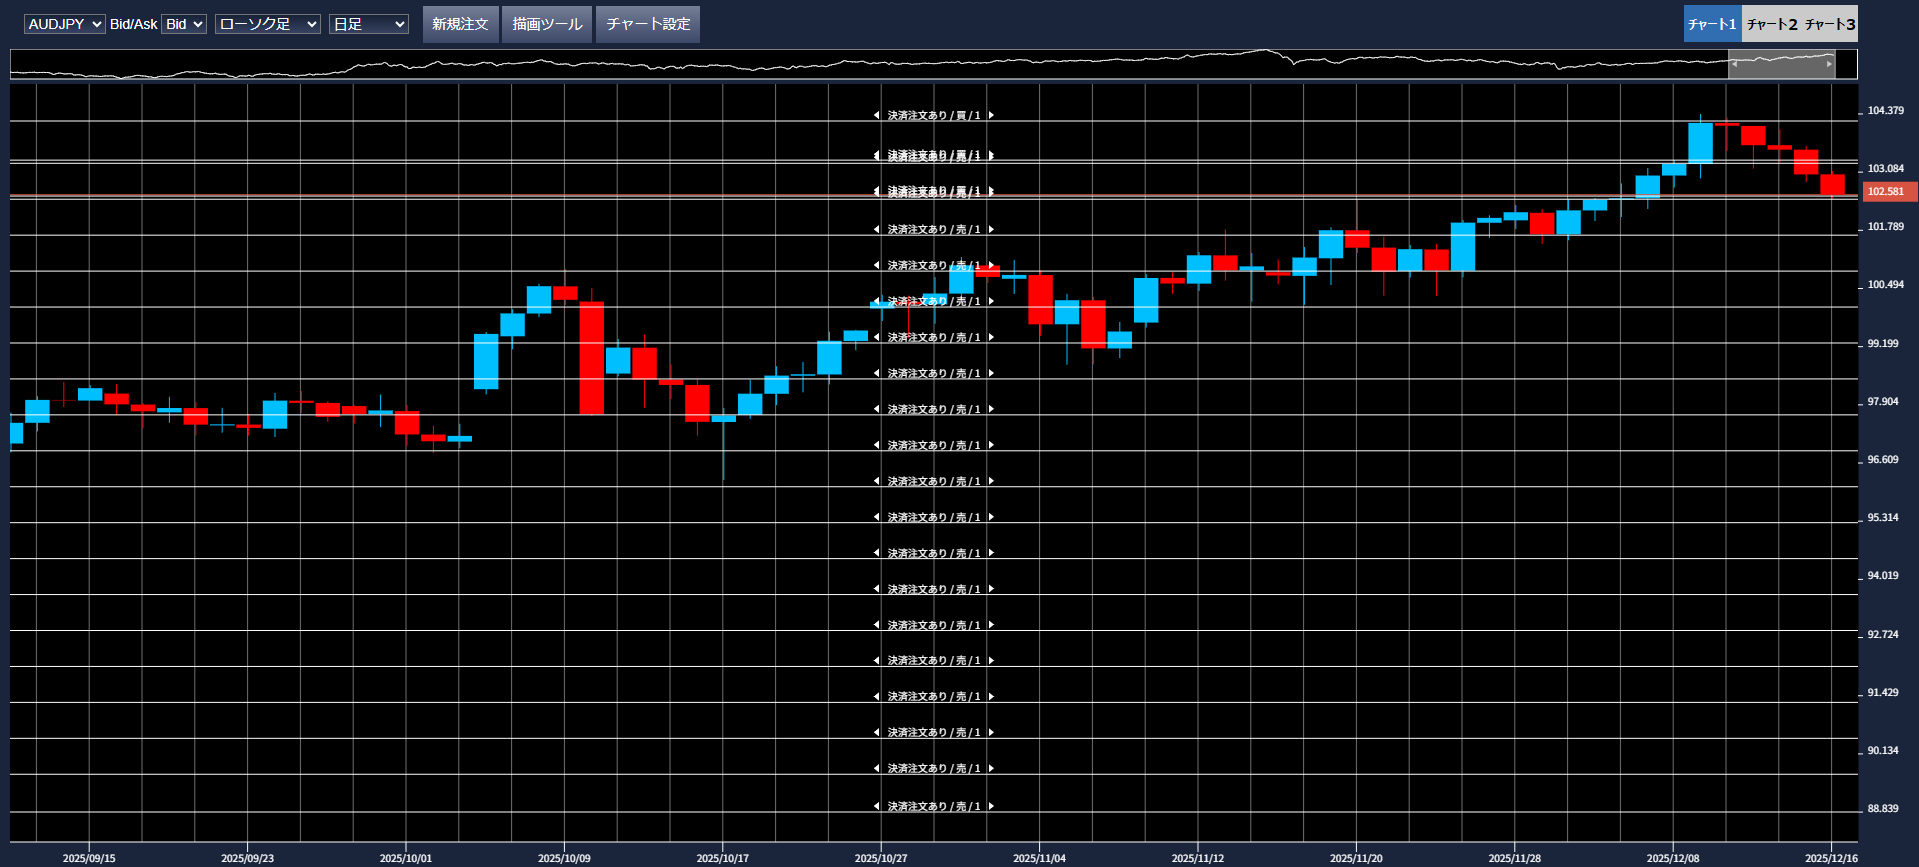Viewport: 1919px width, 867px height.
Task: Switch to the チャート2 tab
Action: (x=1771, y=24)
